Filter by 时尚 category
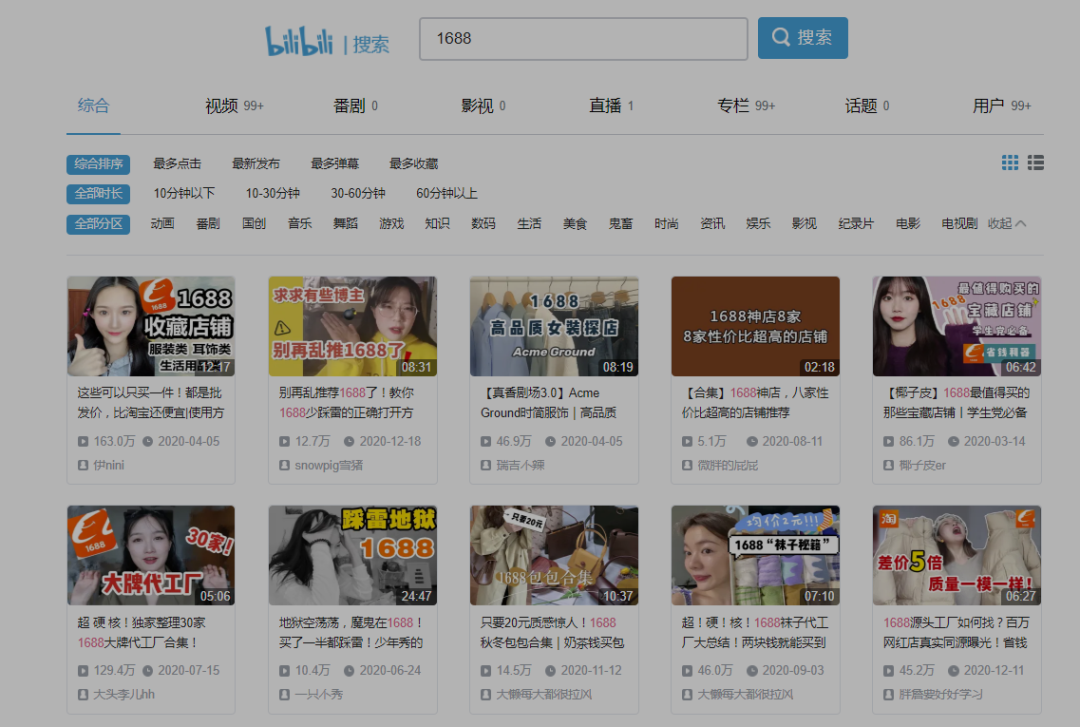This screenshot has width=1080, height=727. [x=667, y=224]
